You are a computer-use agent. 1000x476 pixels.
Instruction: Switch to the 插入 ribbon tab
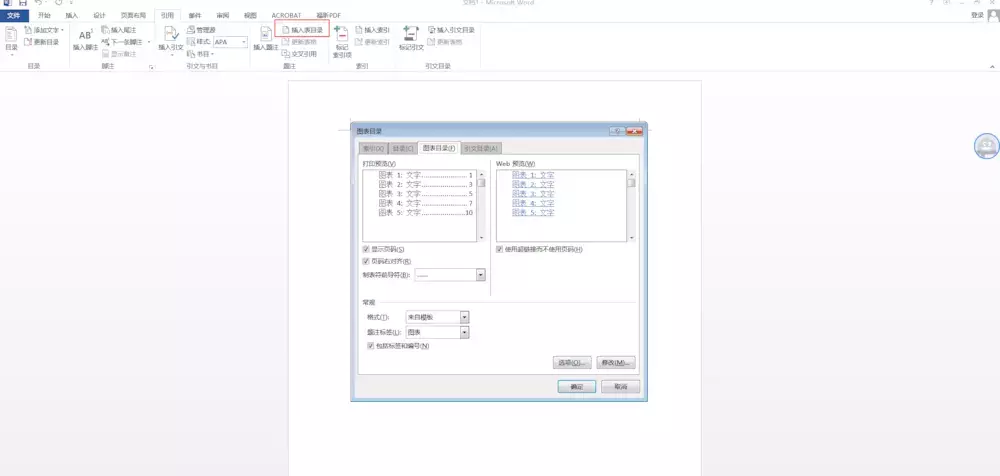[71, 15]
